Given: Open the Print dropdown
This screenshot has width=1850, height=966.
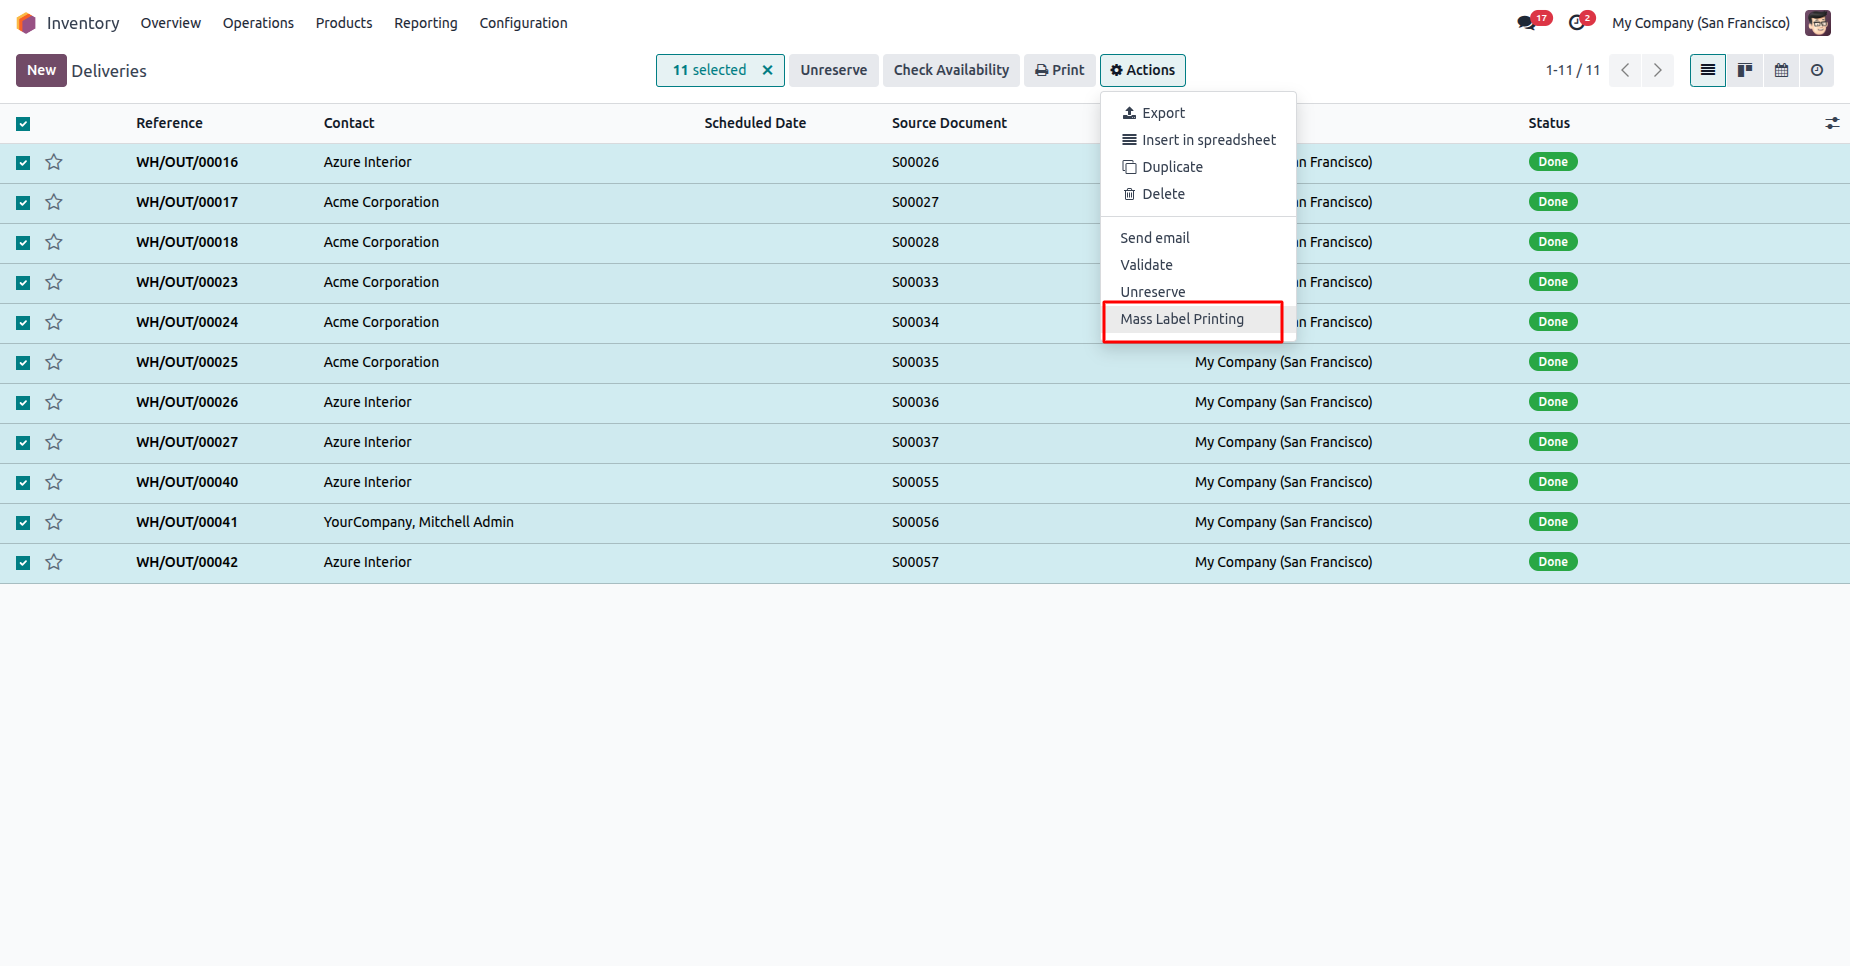Looking at the screenshot, I should click(x=1059, y=70).
